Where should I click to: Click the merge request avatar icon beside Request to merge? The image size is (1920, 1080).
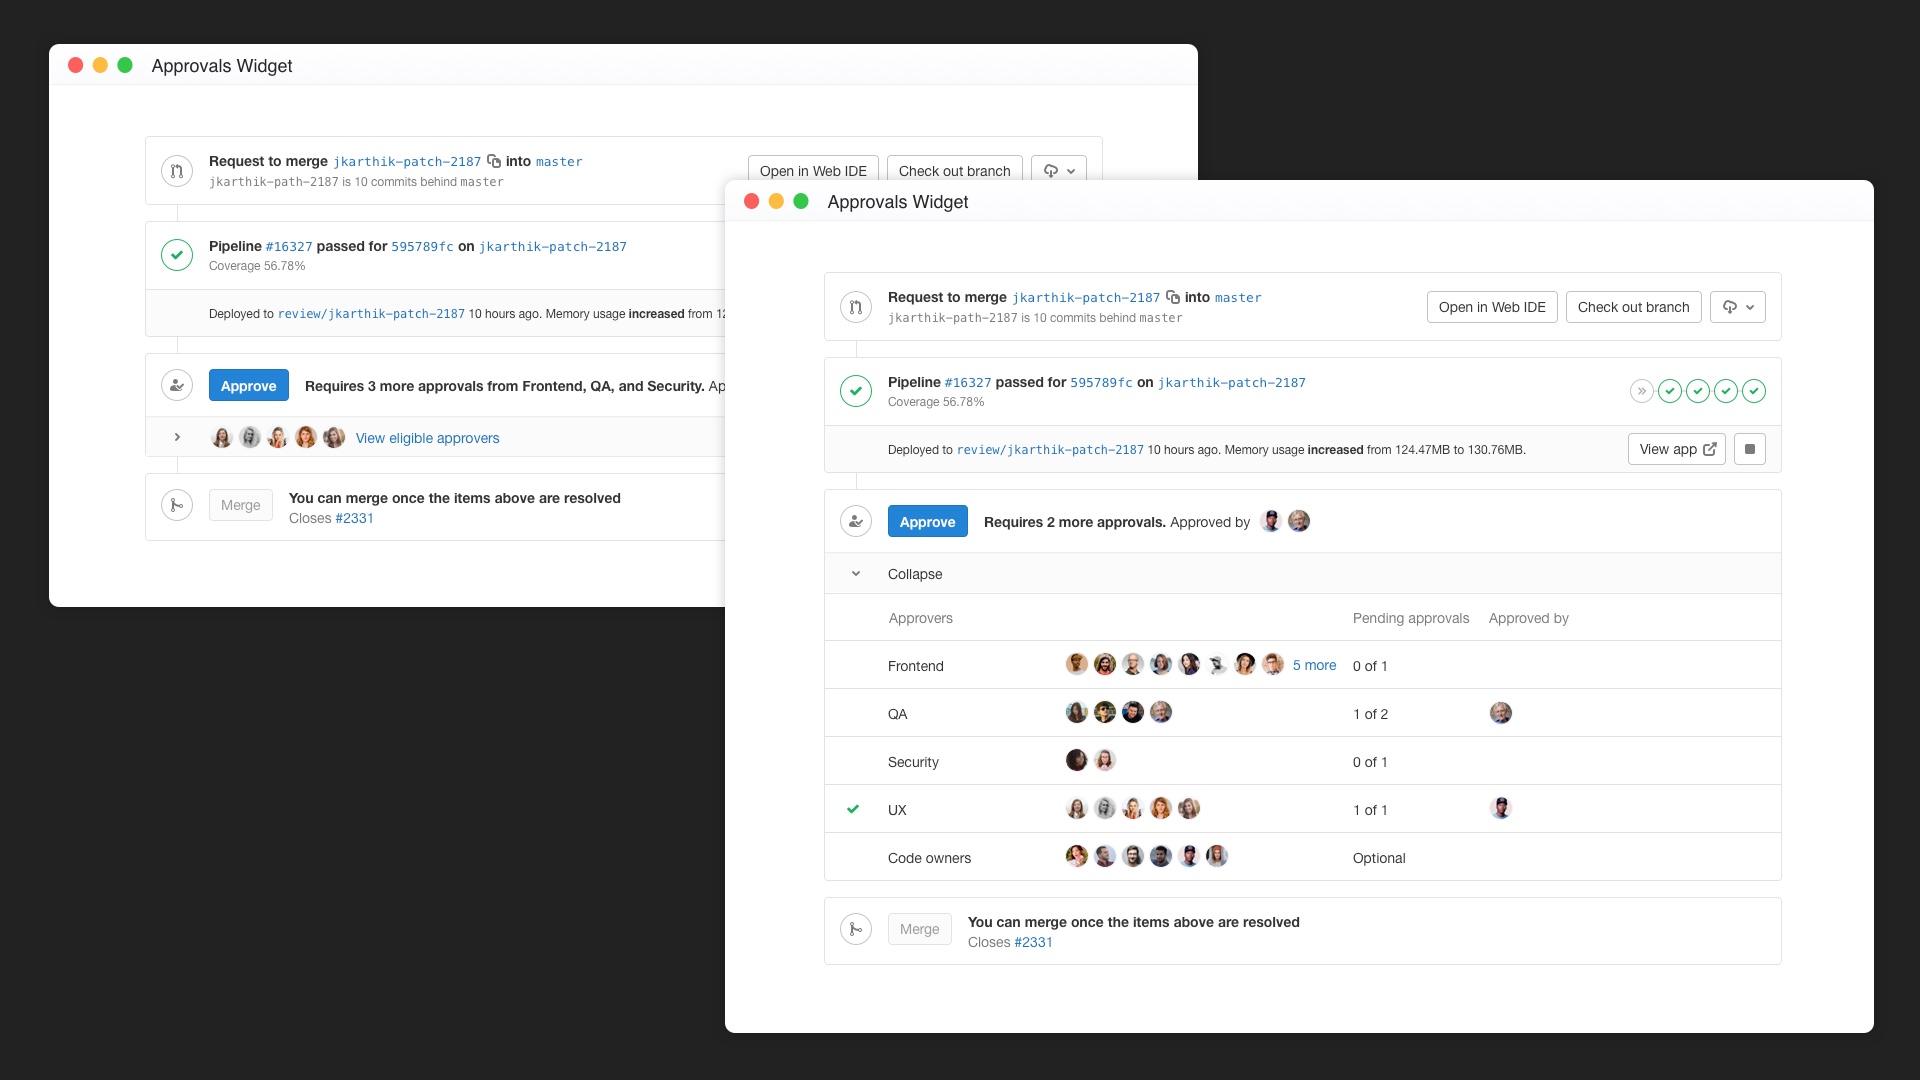tap(856, 307)
